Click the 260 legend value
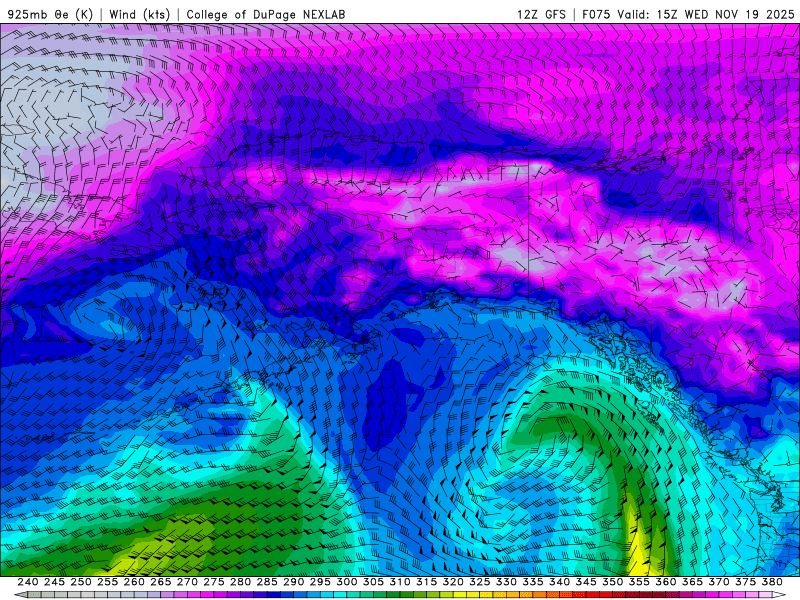This screenshot has height=600, width=800. 134,582
